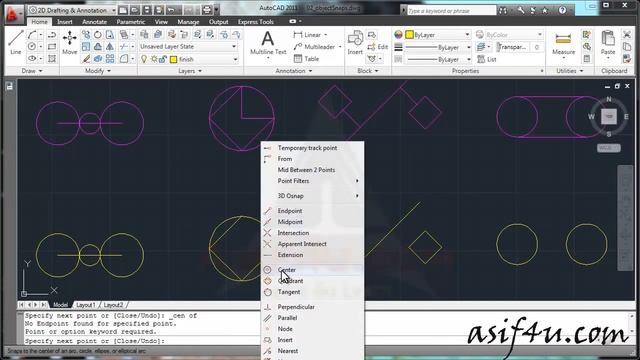The image size is (640, 360).
Task: Click the keyword search input field
Action: [x=451, y=11]
